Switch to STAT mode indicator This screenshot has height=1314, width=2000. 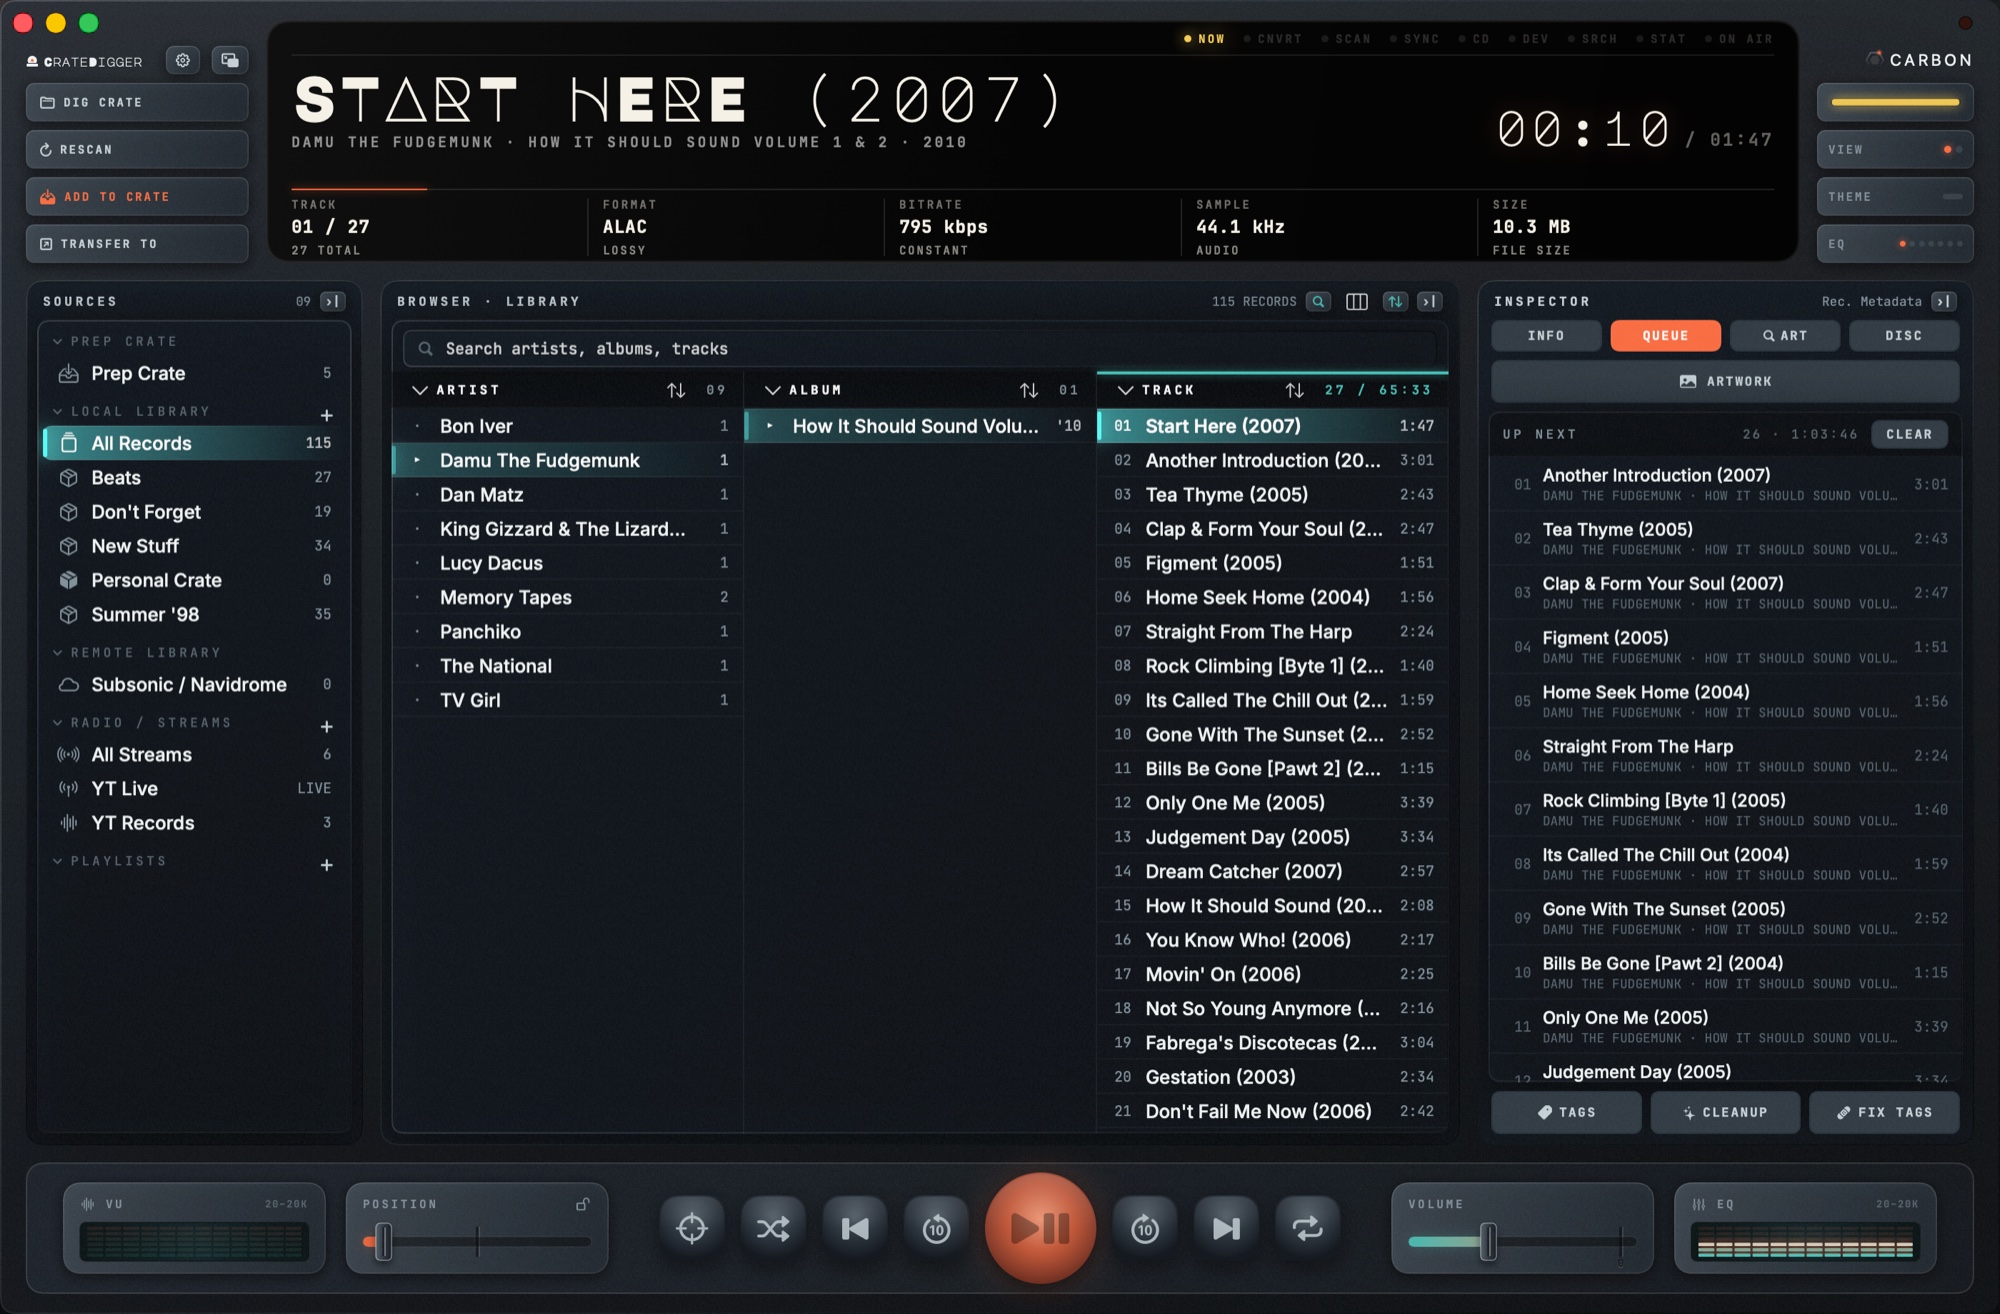1661,39
